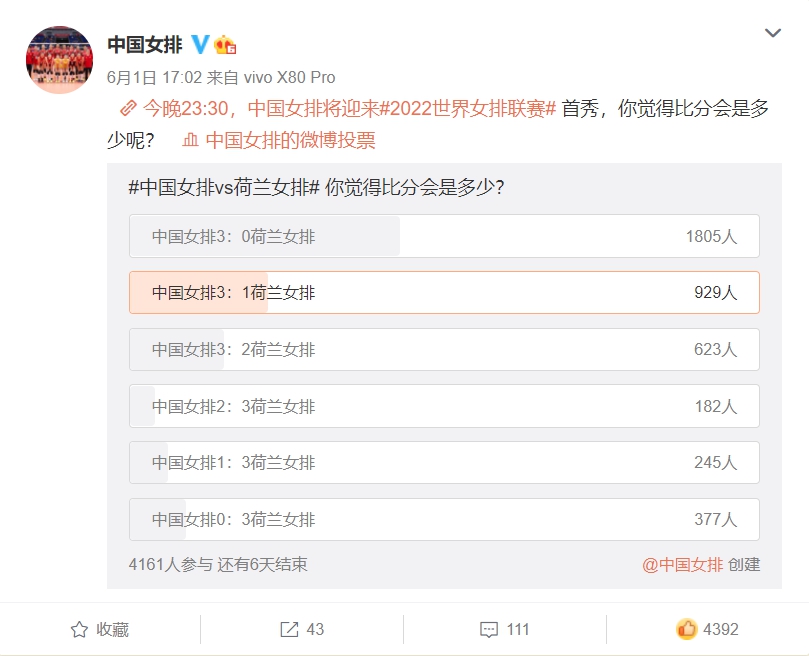
Task: Click the favorite star icon (收藏)
Action: 80,629
